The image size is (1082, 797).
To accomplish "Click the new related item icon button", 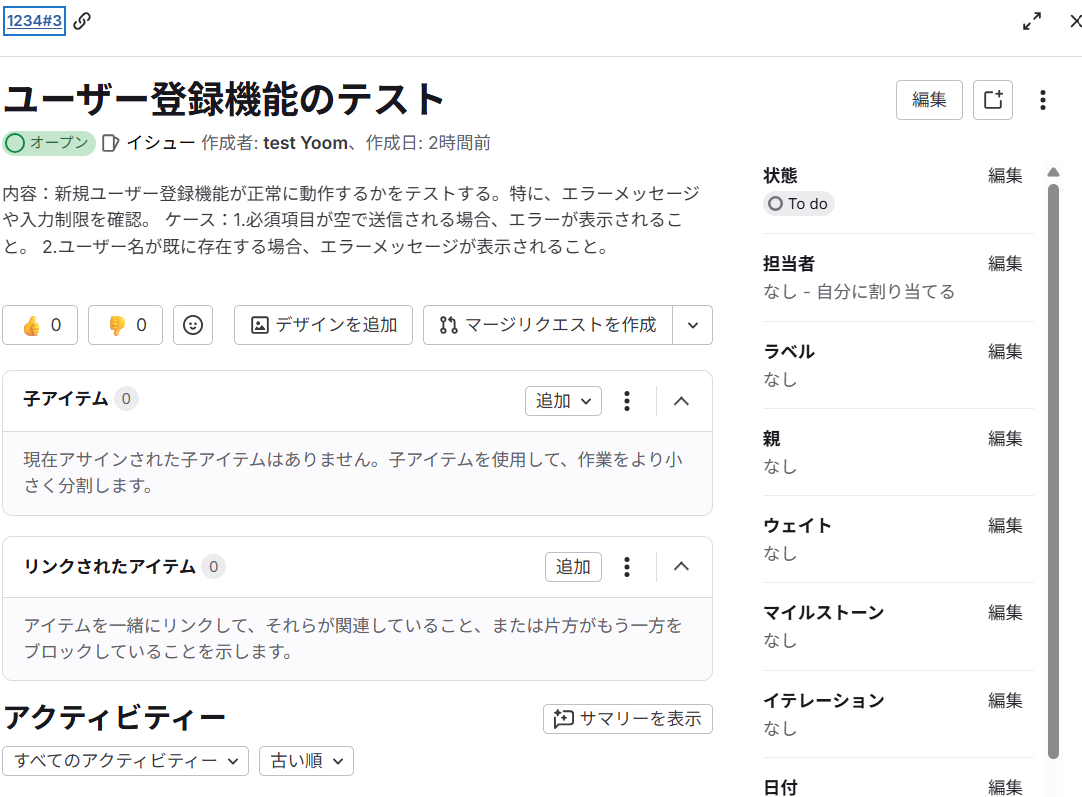I will coord(993,100).
